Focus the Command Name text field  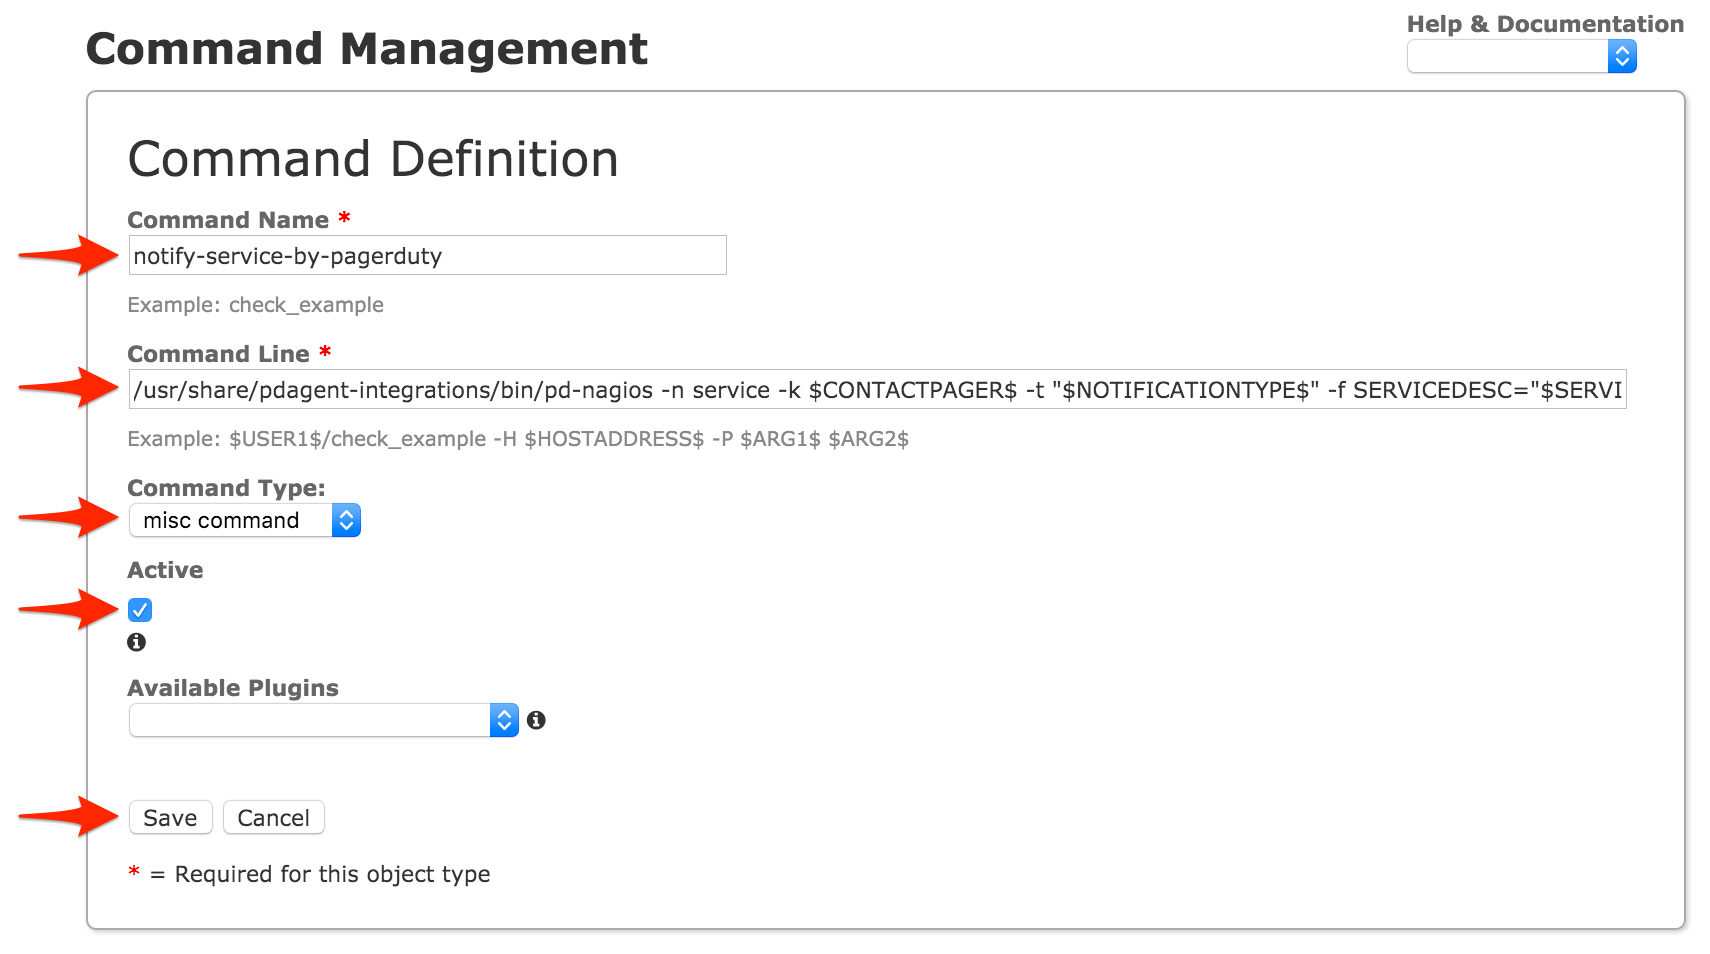(x=427, y=256)
